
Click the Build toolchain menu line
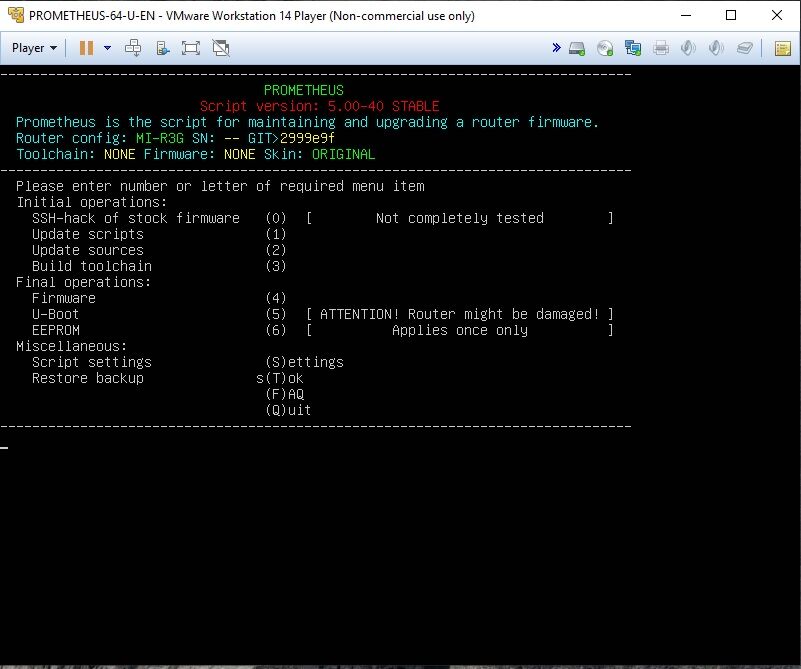159,266
